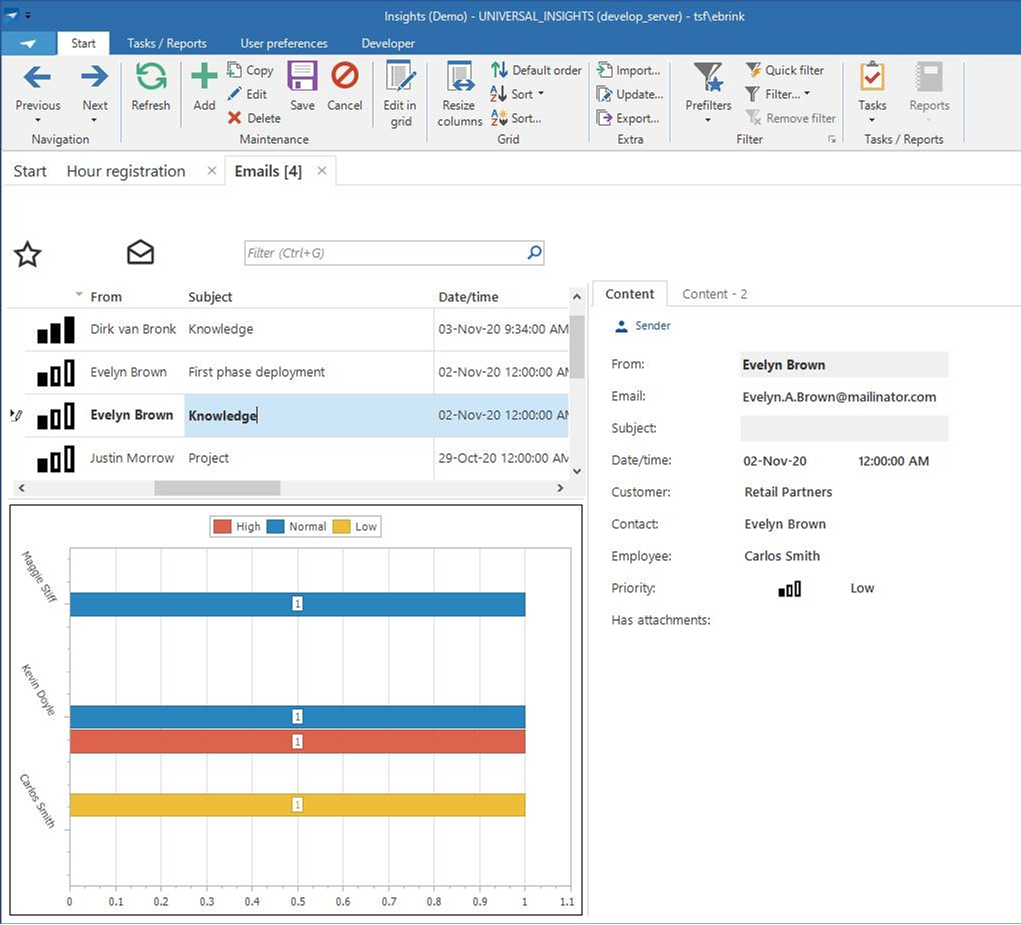The height and width of the screenshot is (925, 1021).
Task: Switch to the Content - 2 tab
Action: (714, 294)
